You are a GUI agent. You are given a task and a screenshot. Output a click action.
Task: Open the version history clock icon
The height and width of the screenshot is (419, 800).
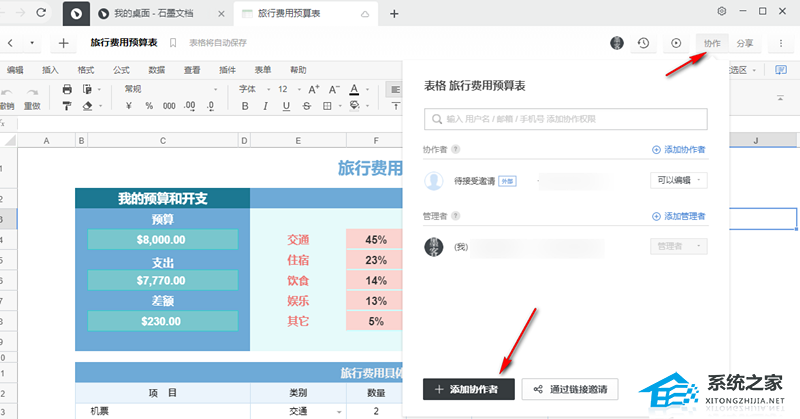[x=644, y=43]
